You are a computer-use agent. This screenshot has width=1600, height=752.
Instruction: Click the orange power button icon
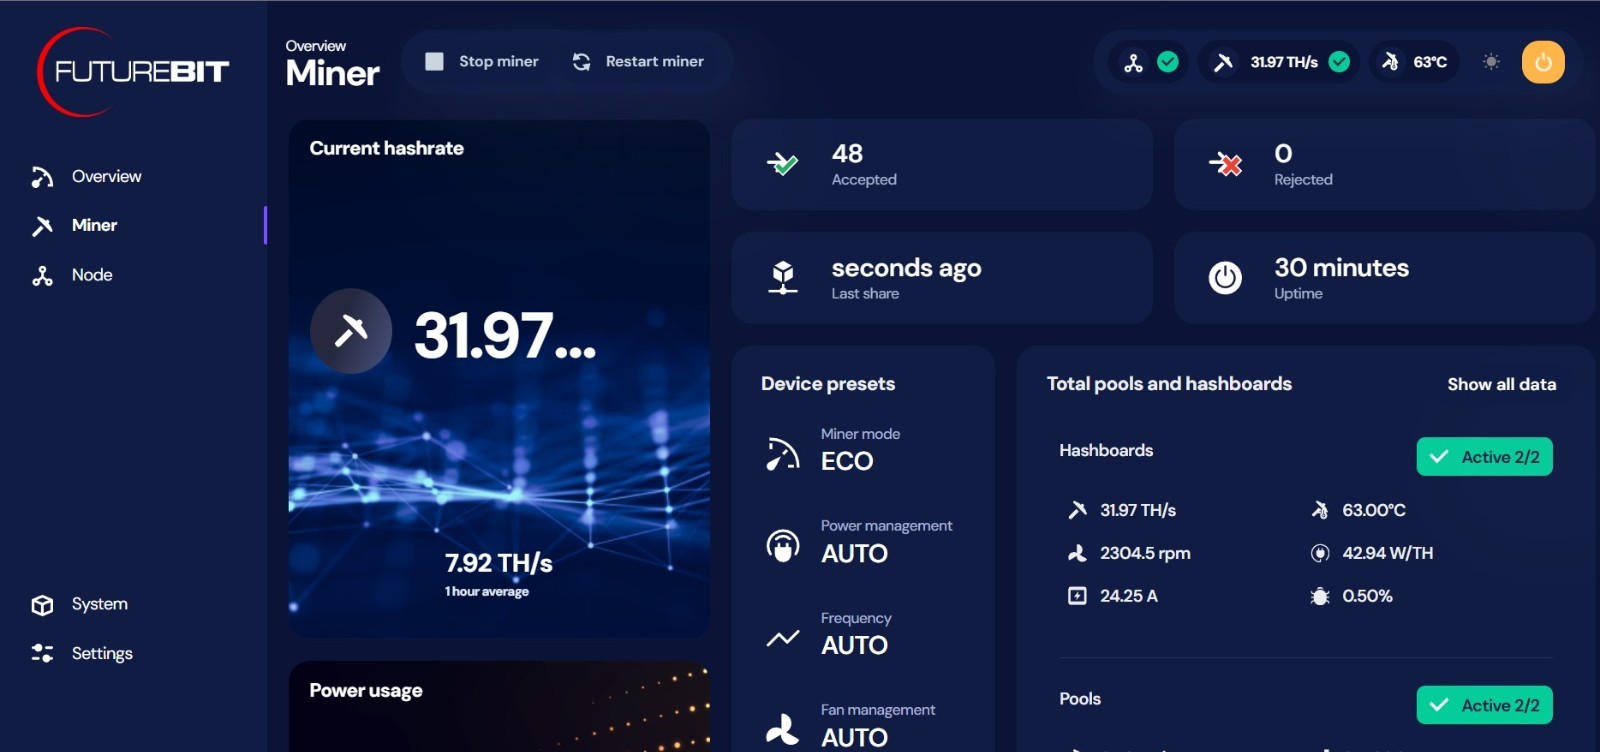point(1542,62)
